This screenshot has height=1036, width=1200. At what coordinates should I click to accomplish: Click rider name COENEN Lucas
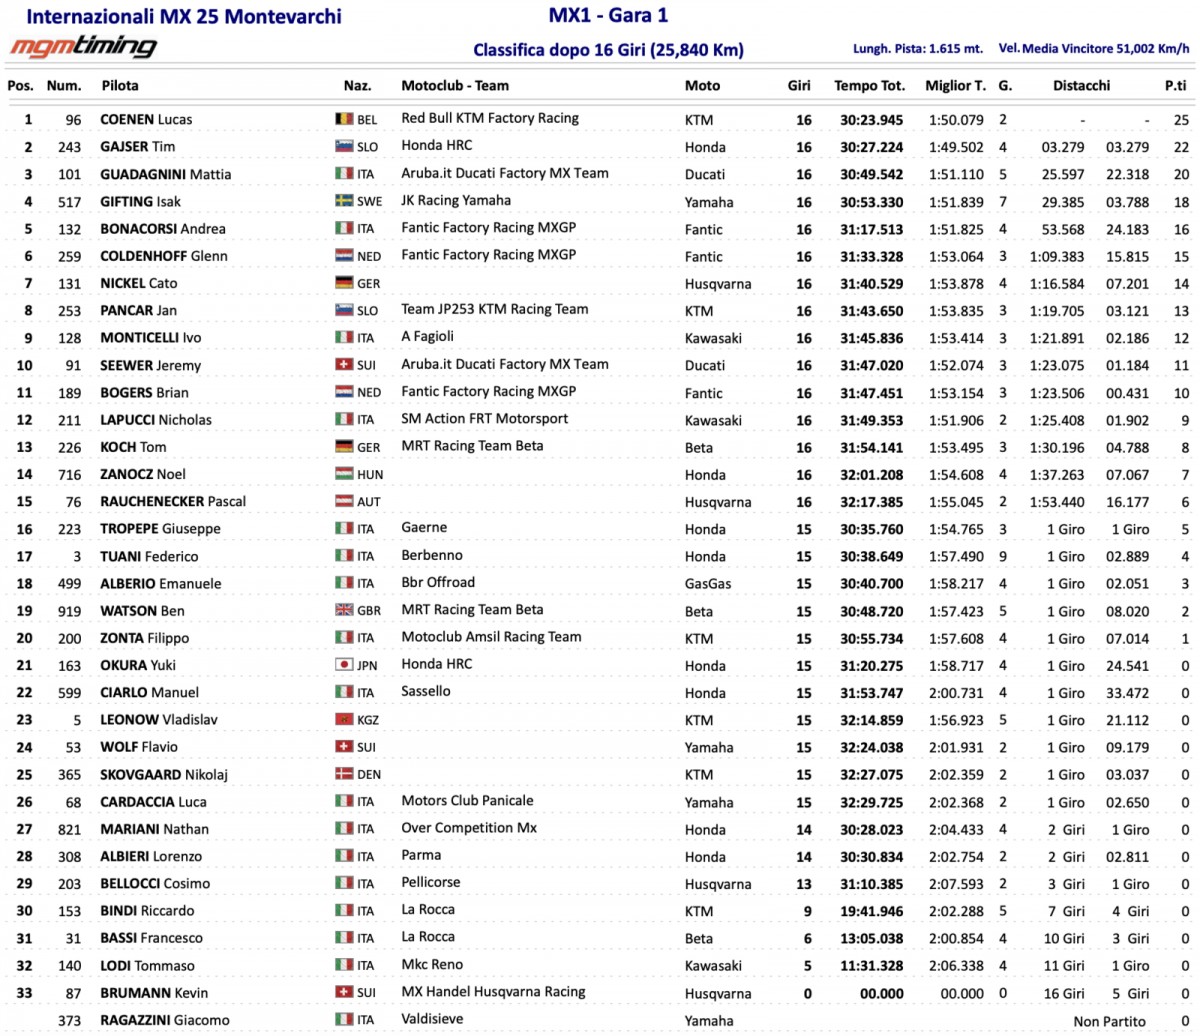(x=146, y=120)
